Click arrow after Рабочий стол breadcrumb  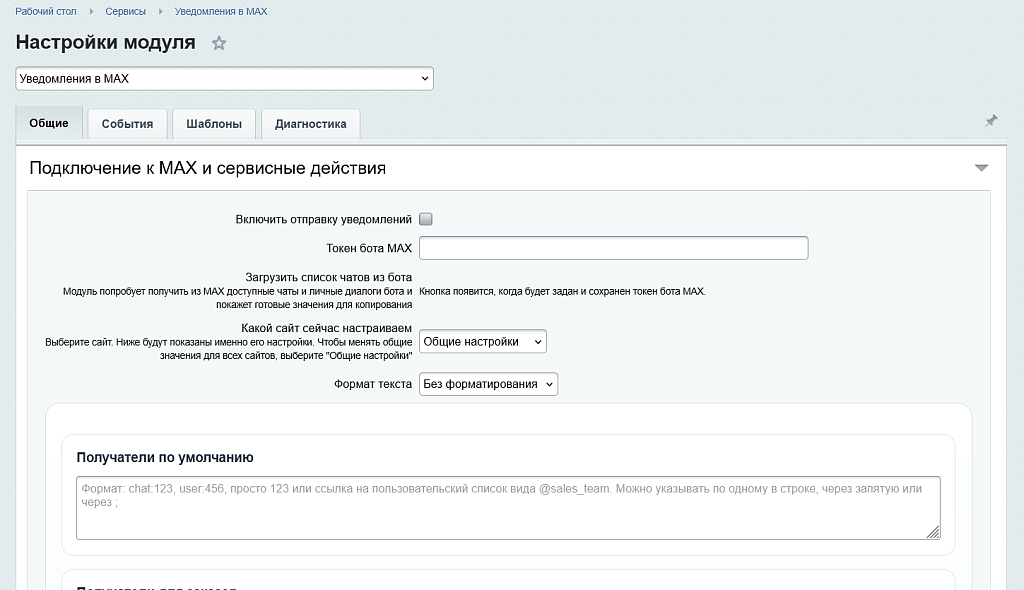coord(92,12)
